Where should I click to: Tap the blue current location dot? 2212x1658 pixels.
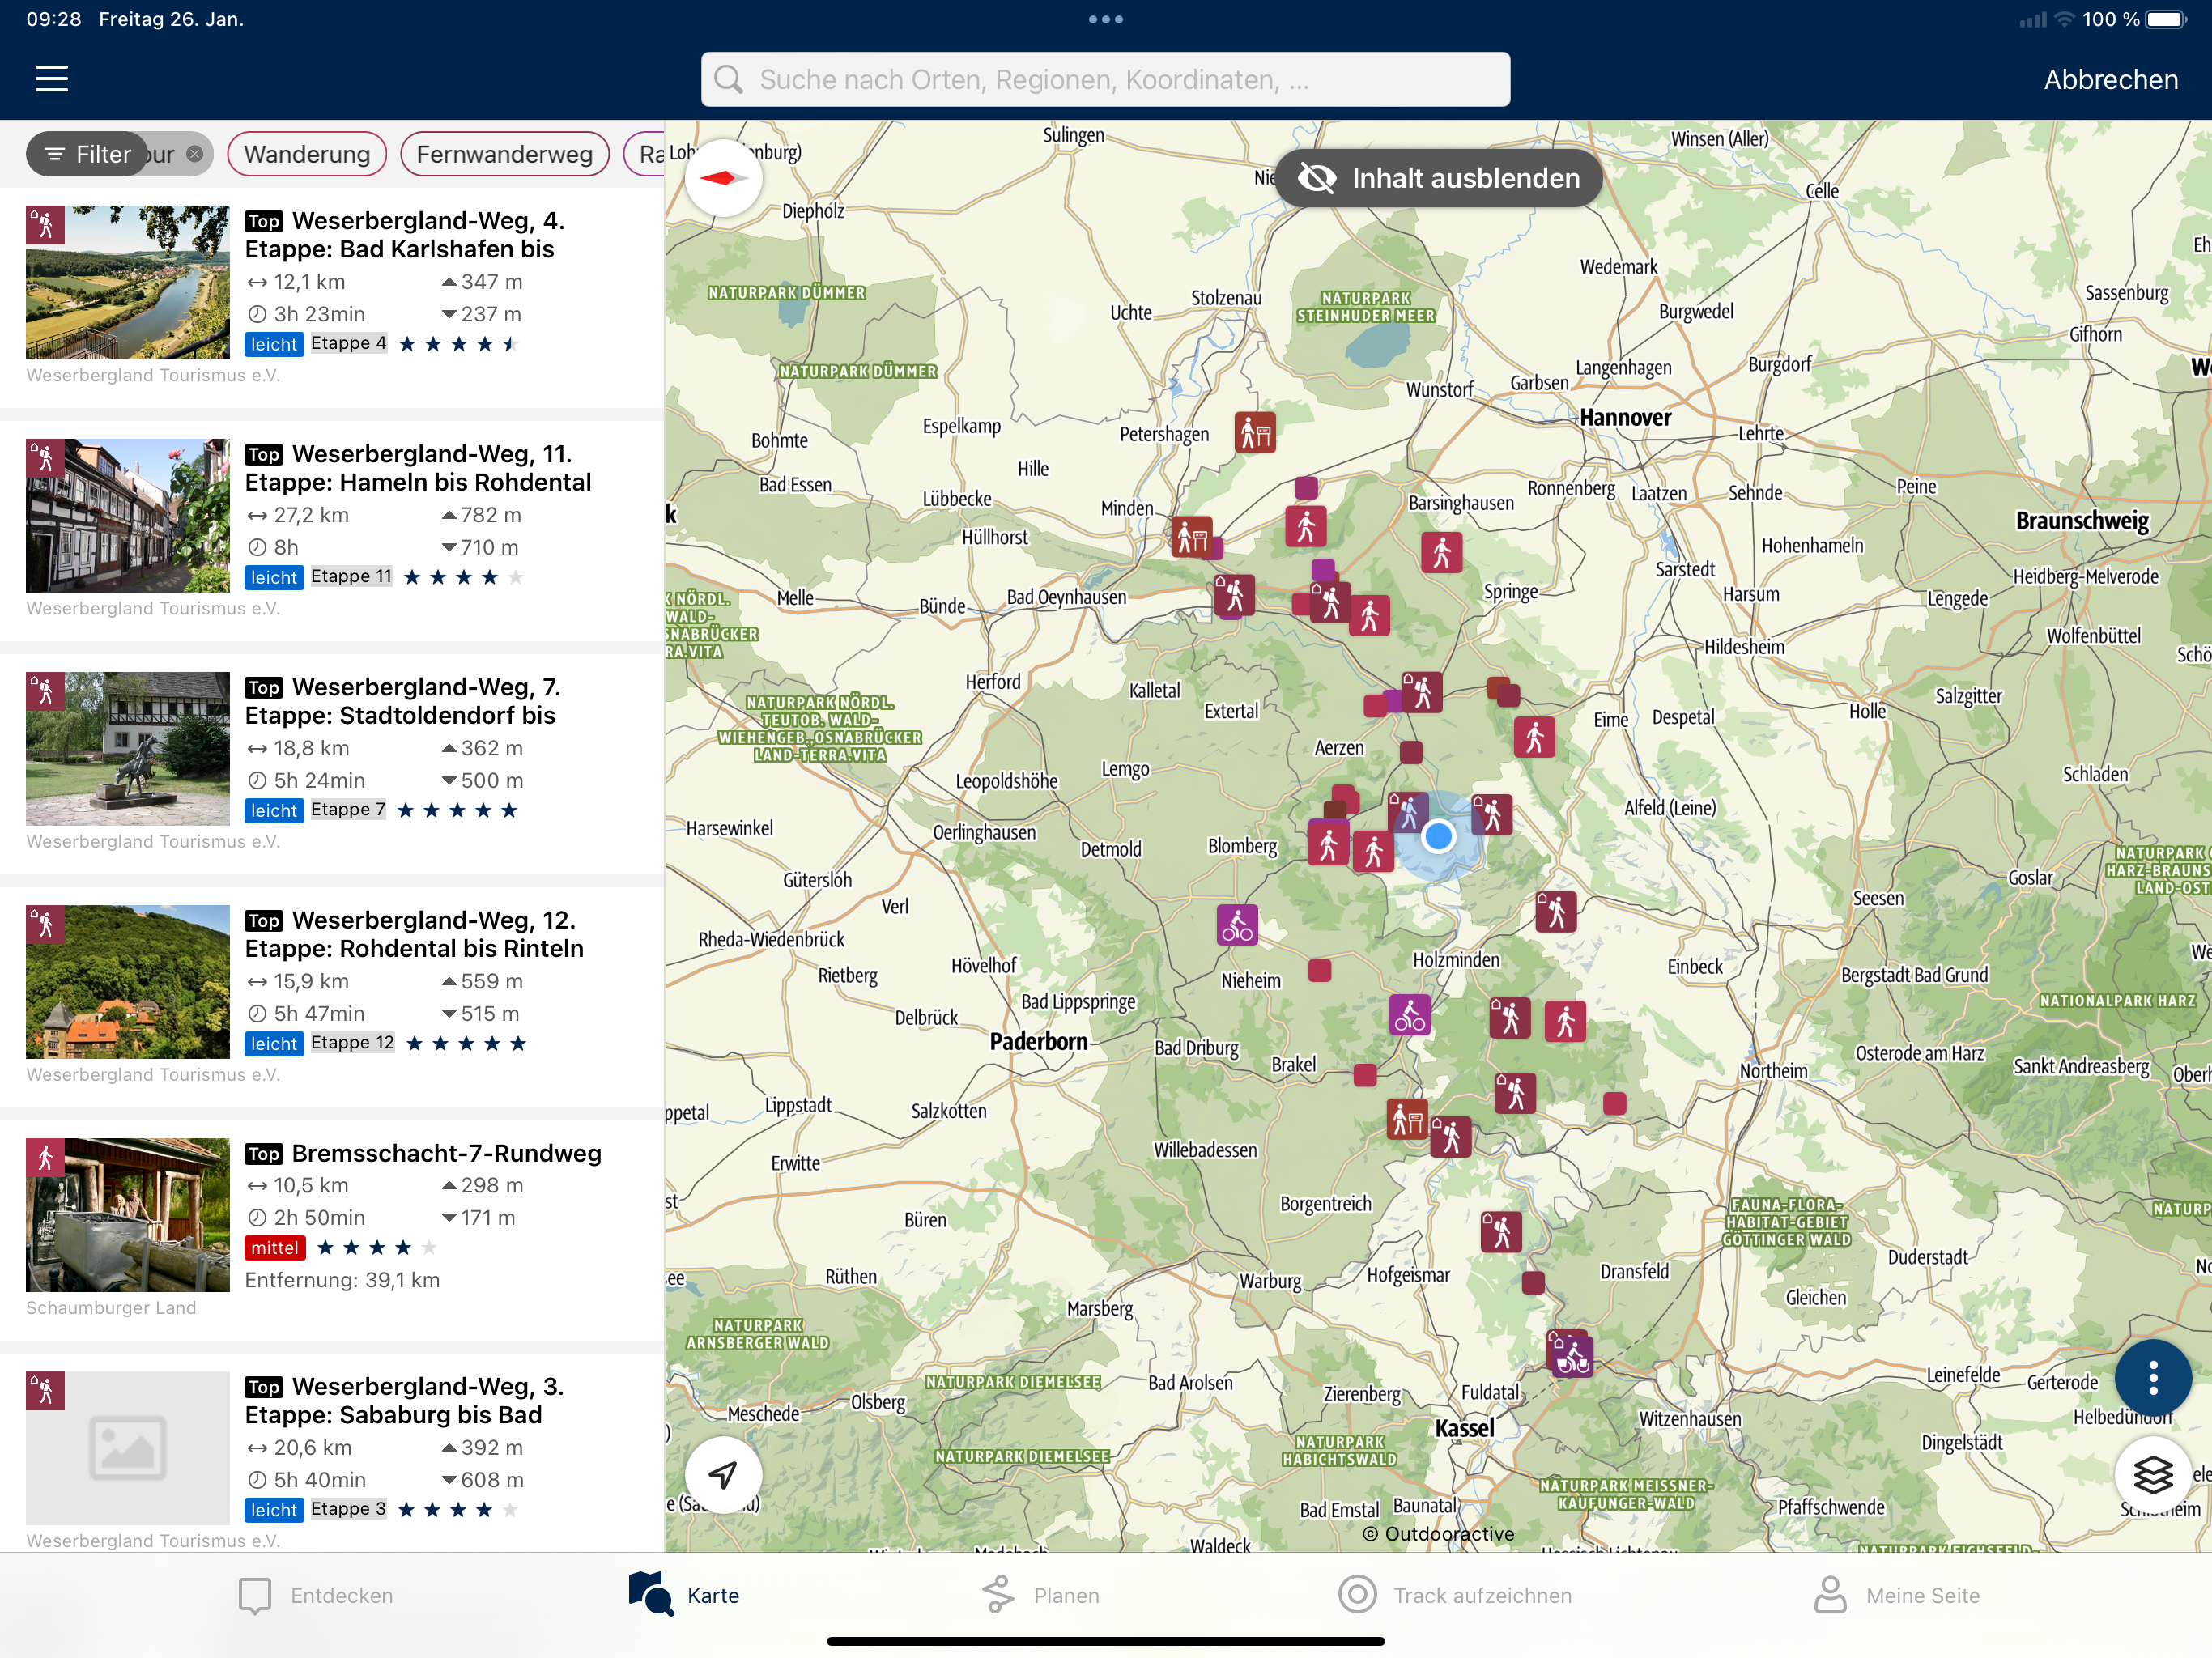point(1438,836)
